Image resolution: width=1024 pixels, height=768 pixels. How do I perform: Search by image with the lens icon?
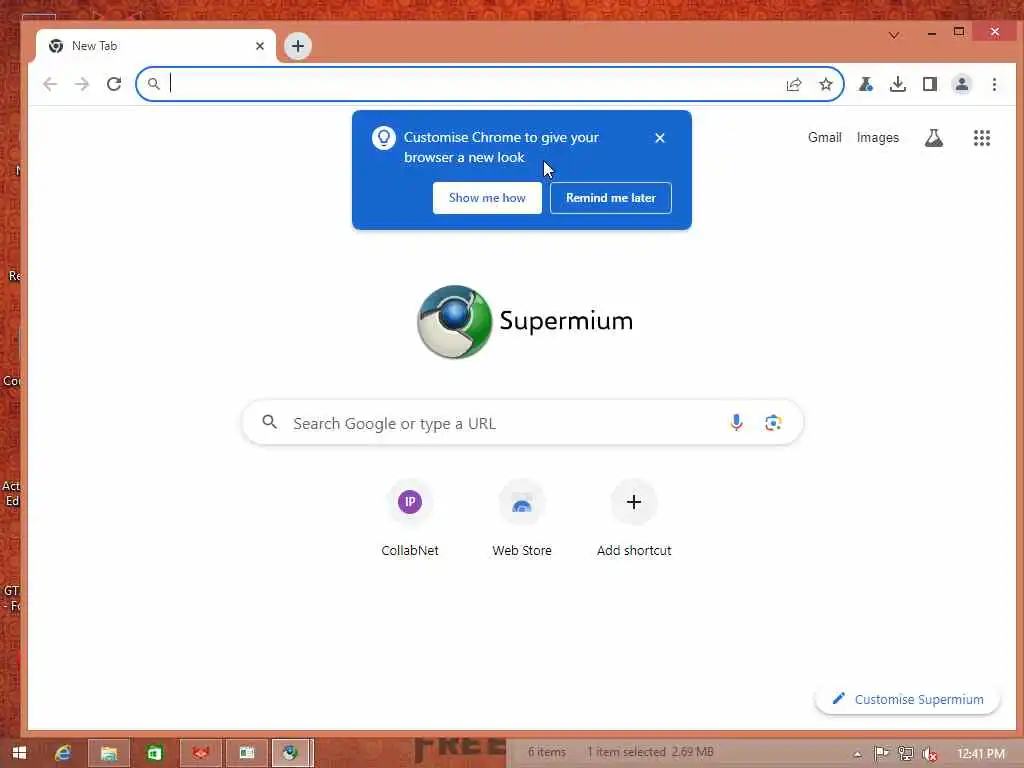773,423
